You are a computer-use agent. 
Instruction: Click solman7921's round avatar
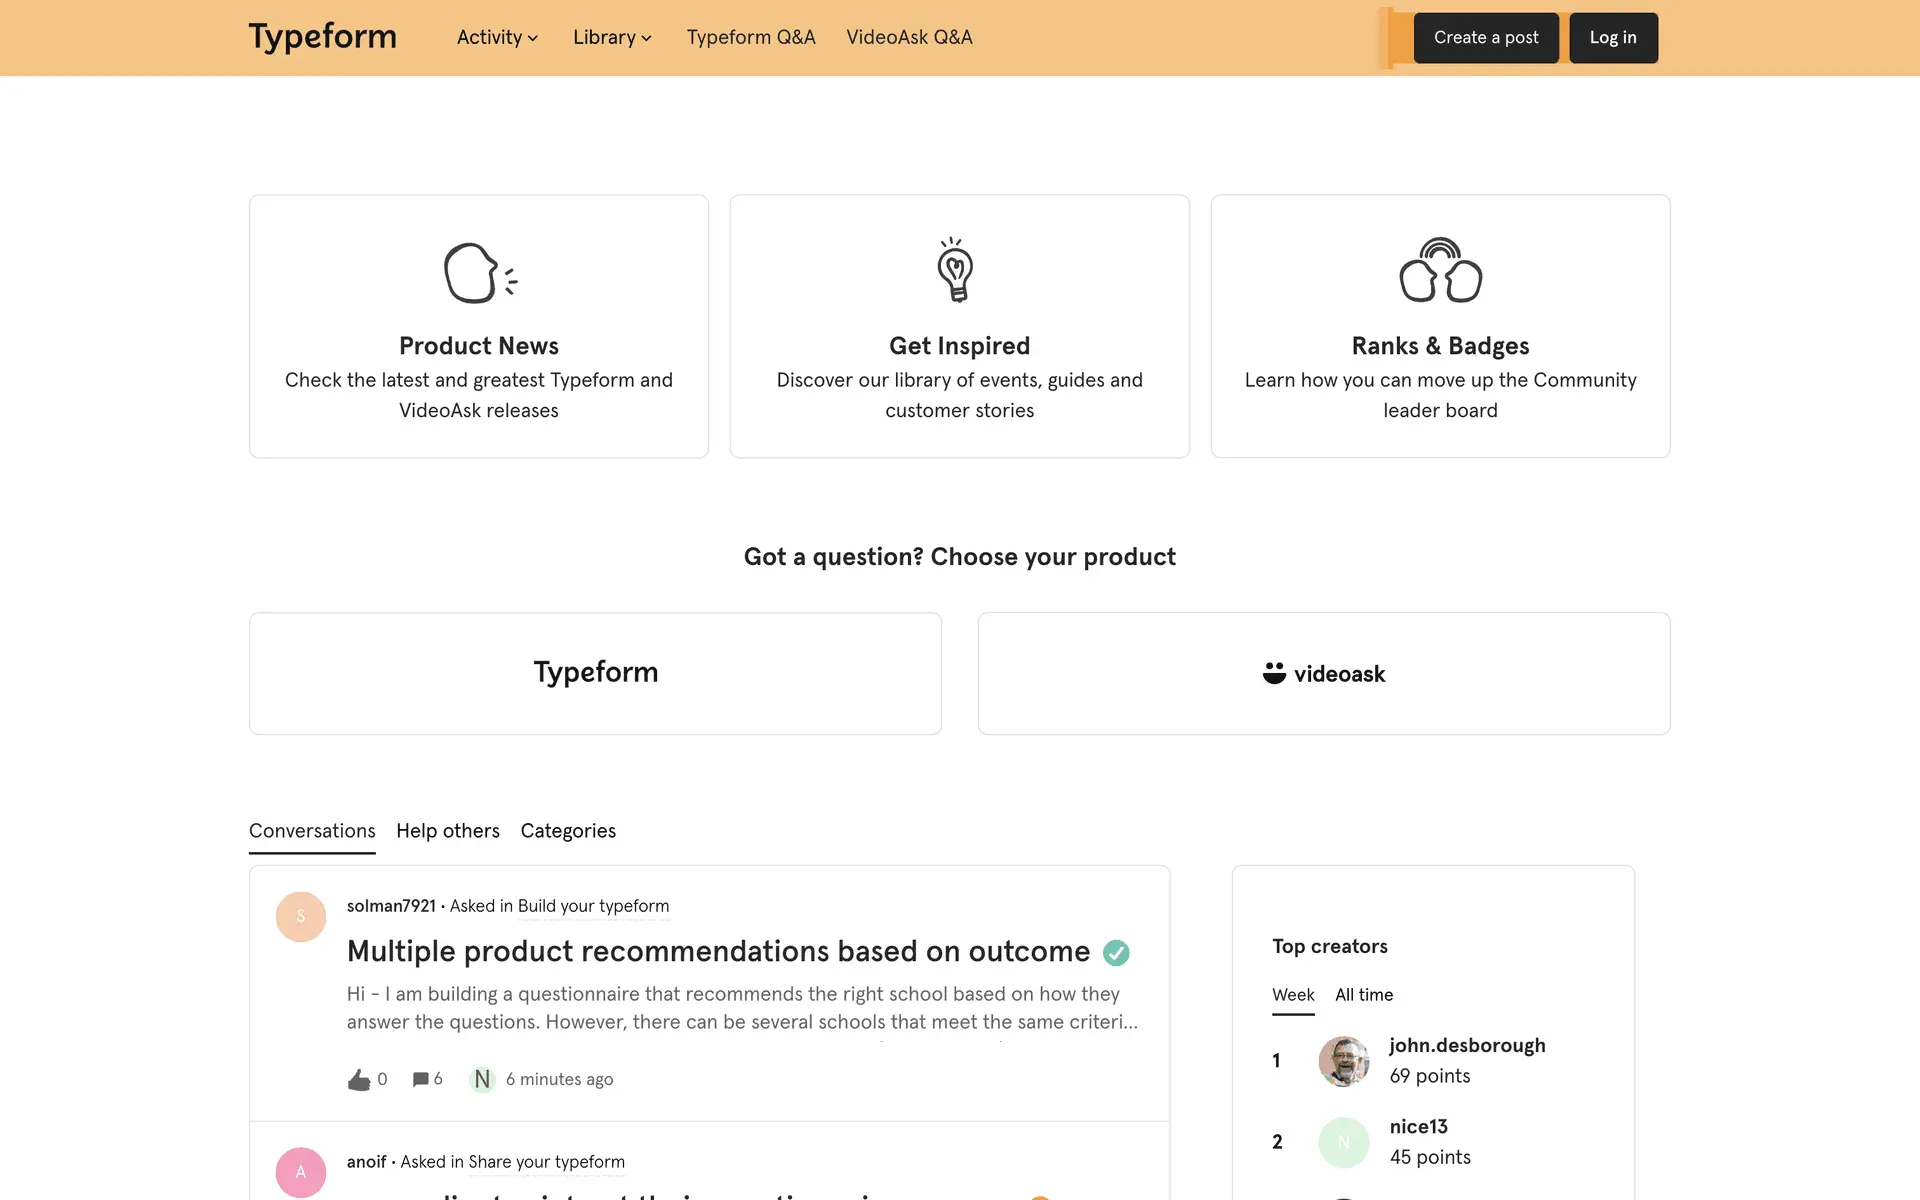point(301,916)
